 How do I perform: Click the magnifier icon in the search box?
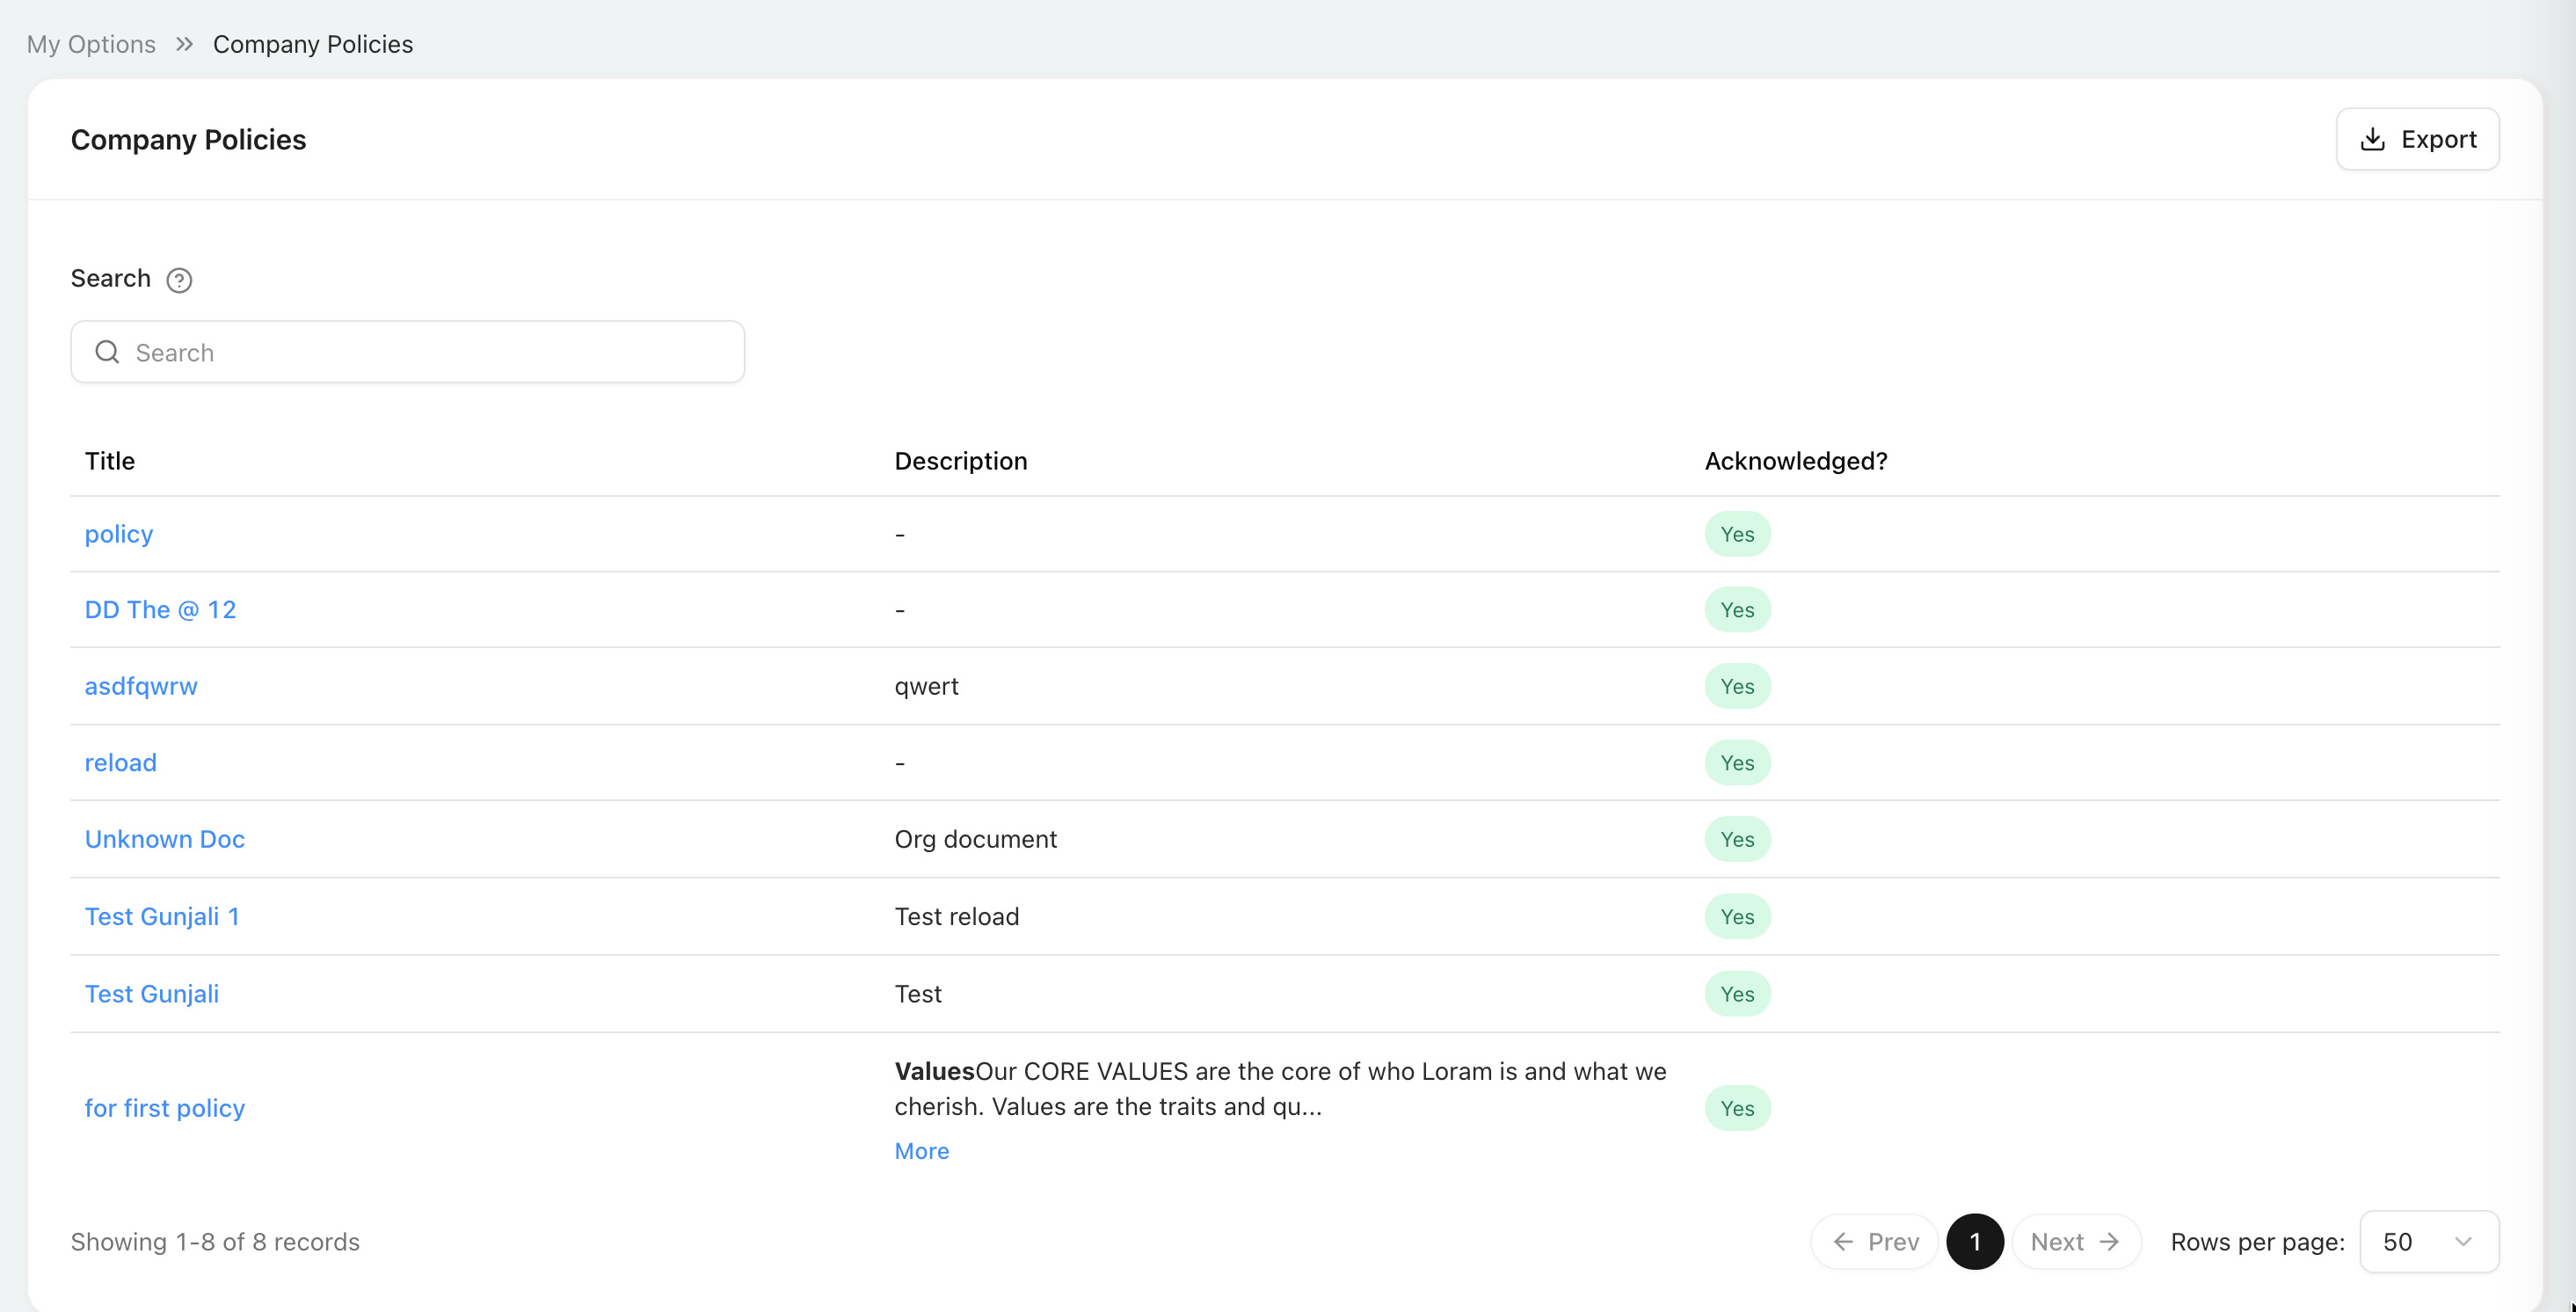click(x=107, y=352)
